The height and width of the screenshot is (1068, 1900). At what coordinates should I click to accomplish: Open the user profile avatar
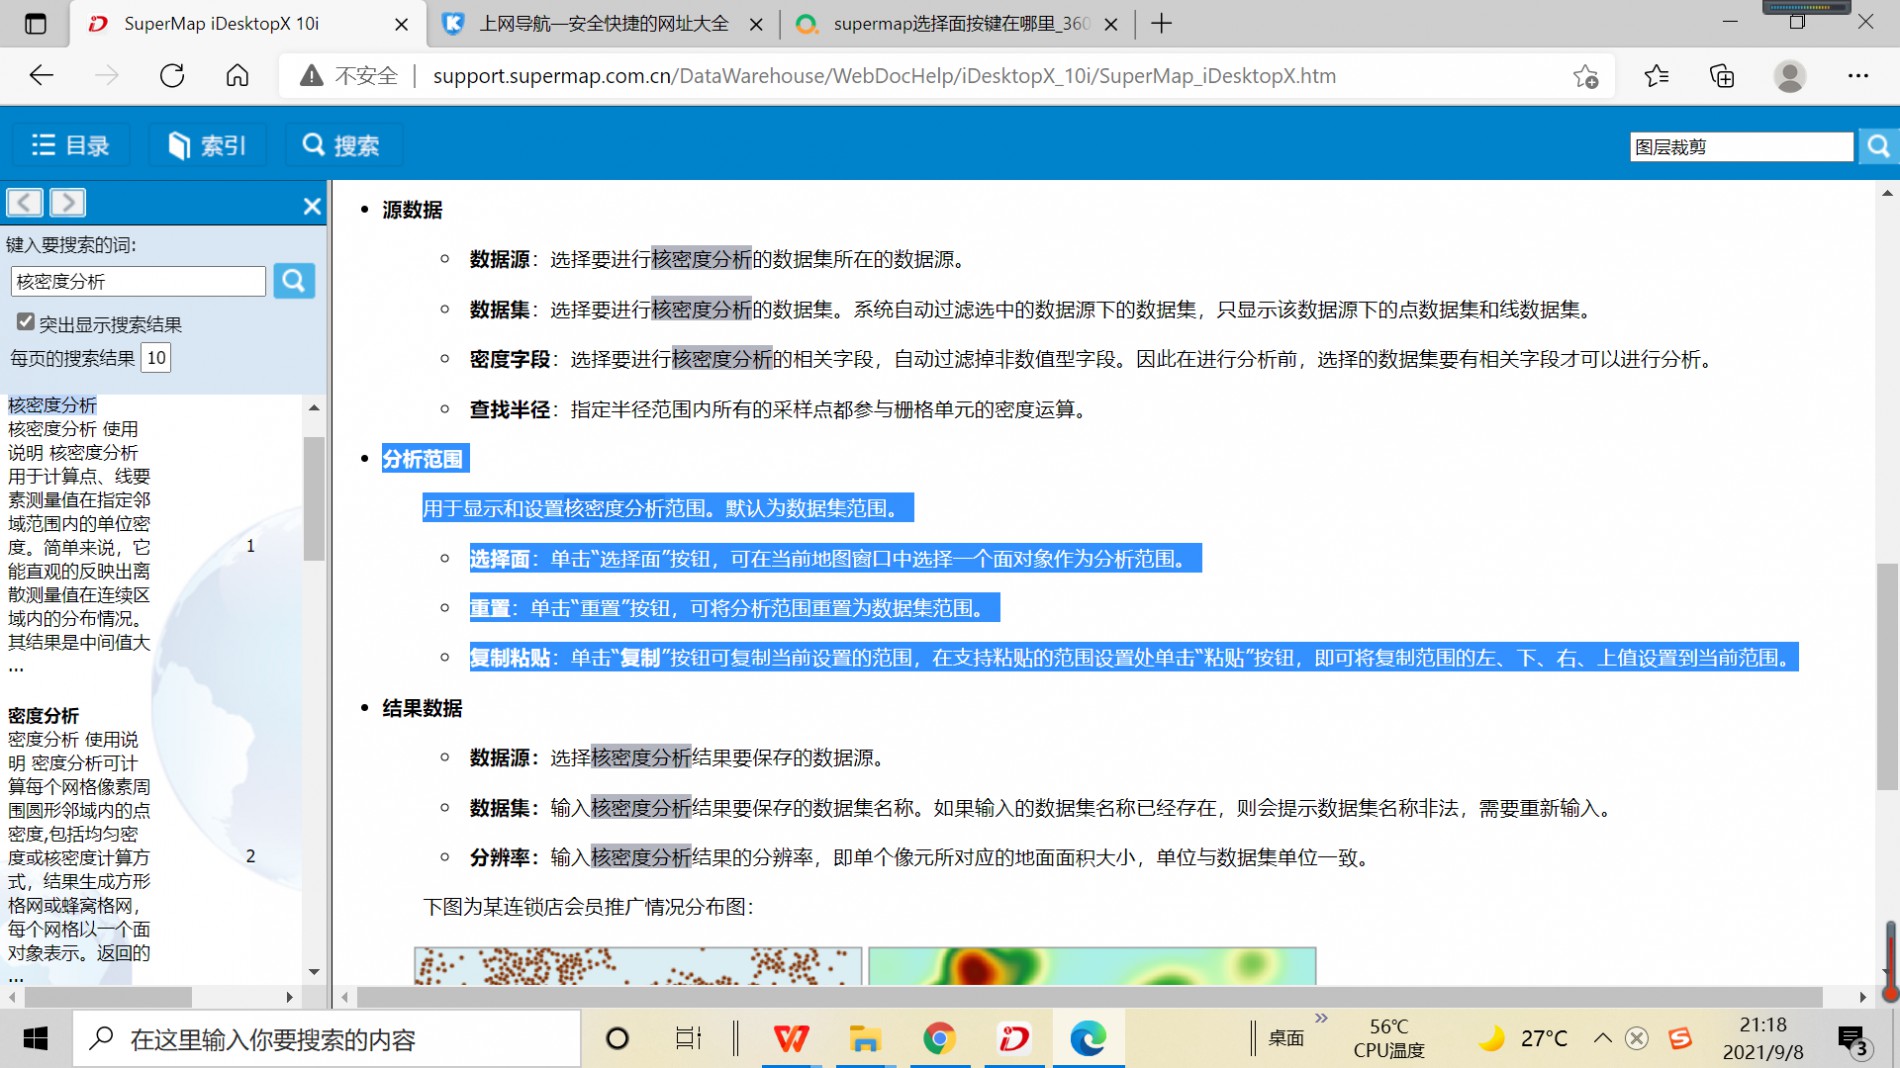[1789, 76]
